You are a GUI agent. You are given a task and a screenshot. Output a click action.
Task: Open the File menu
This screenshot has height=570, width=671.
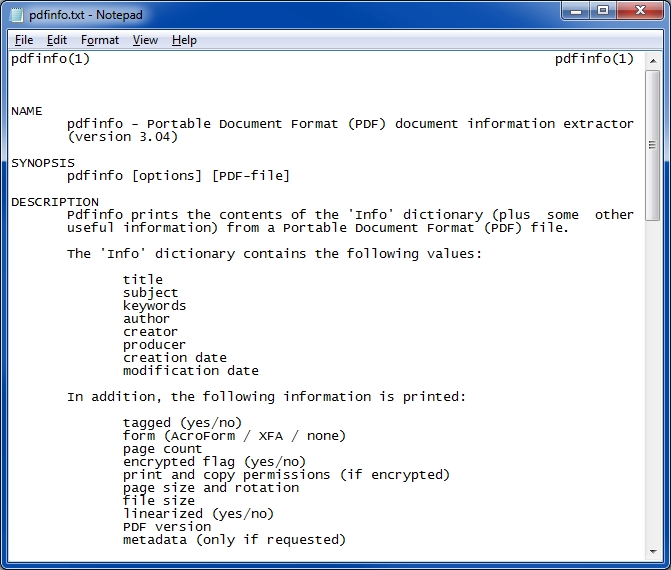pyautogui.click(x=24, y=40)
